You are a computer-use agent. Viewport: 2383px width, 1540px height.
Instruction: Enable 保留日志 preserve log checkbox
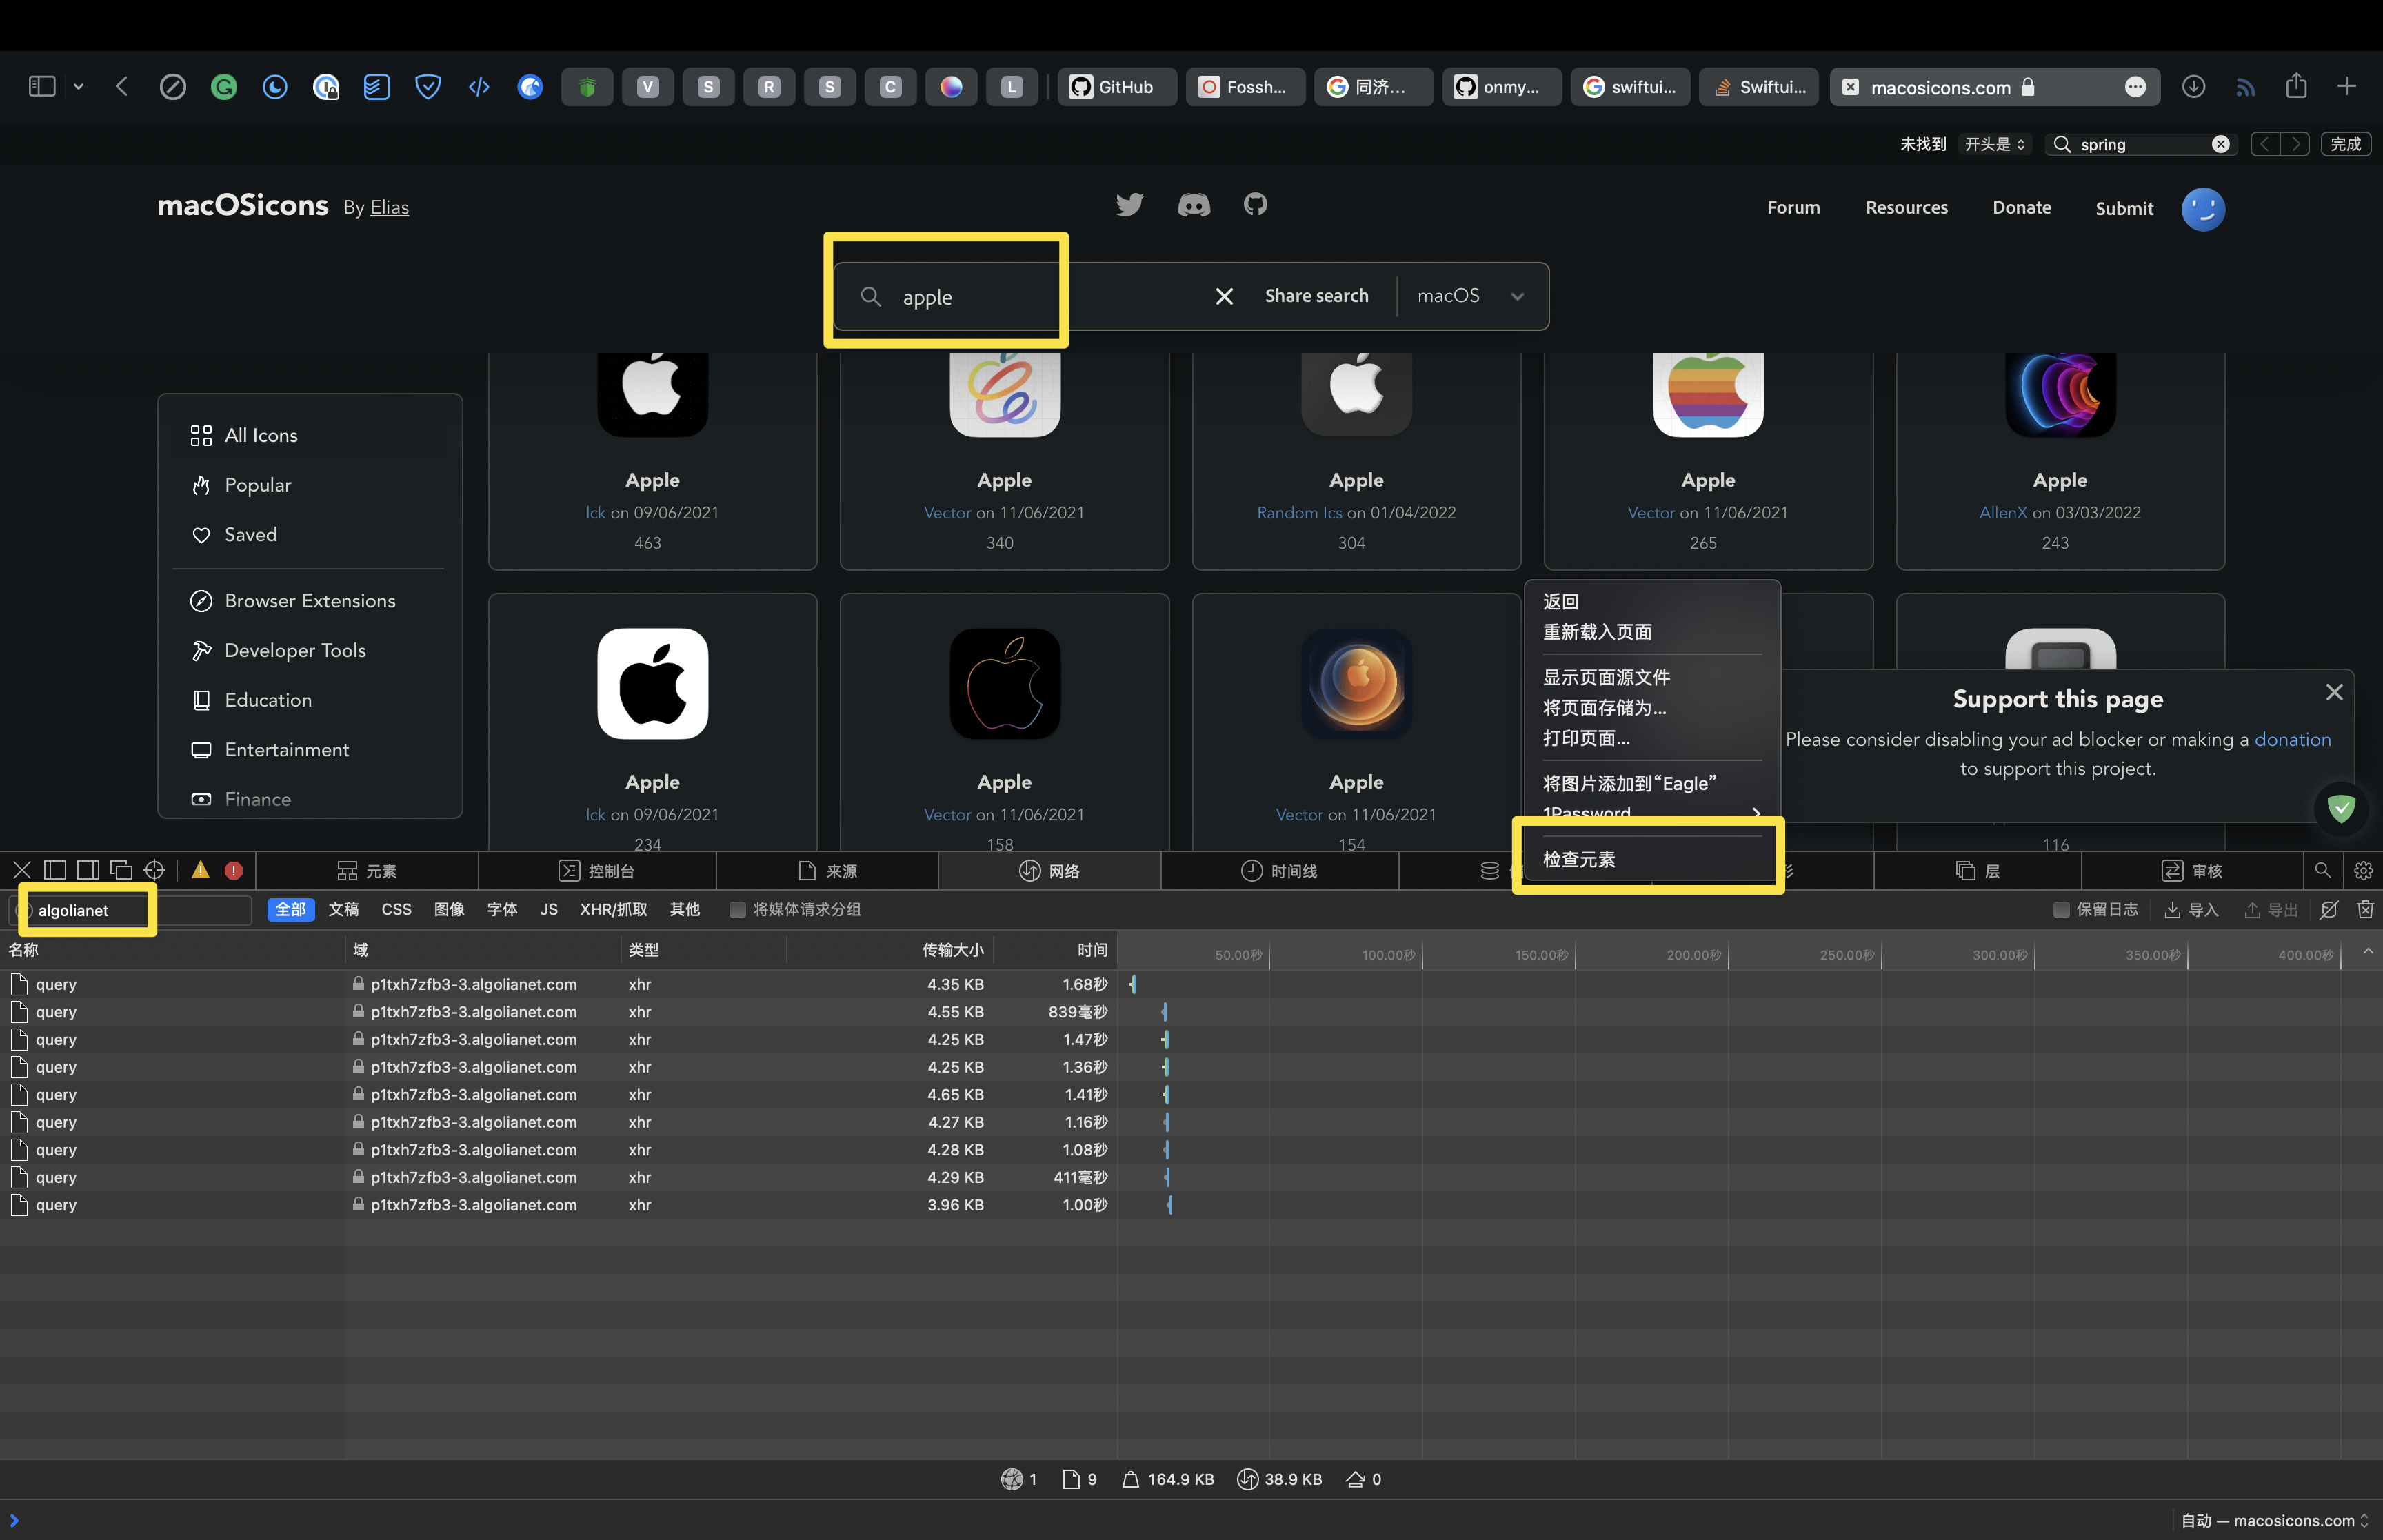[2061, 909]
